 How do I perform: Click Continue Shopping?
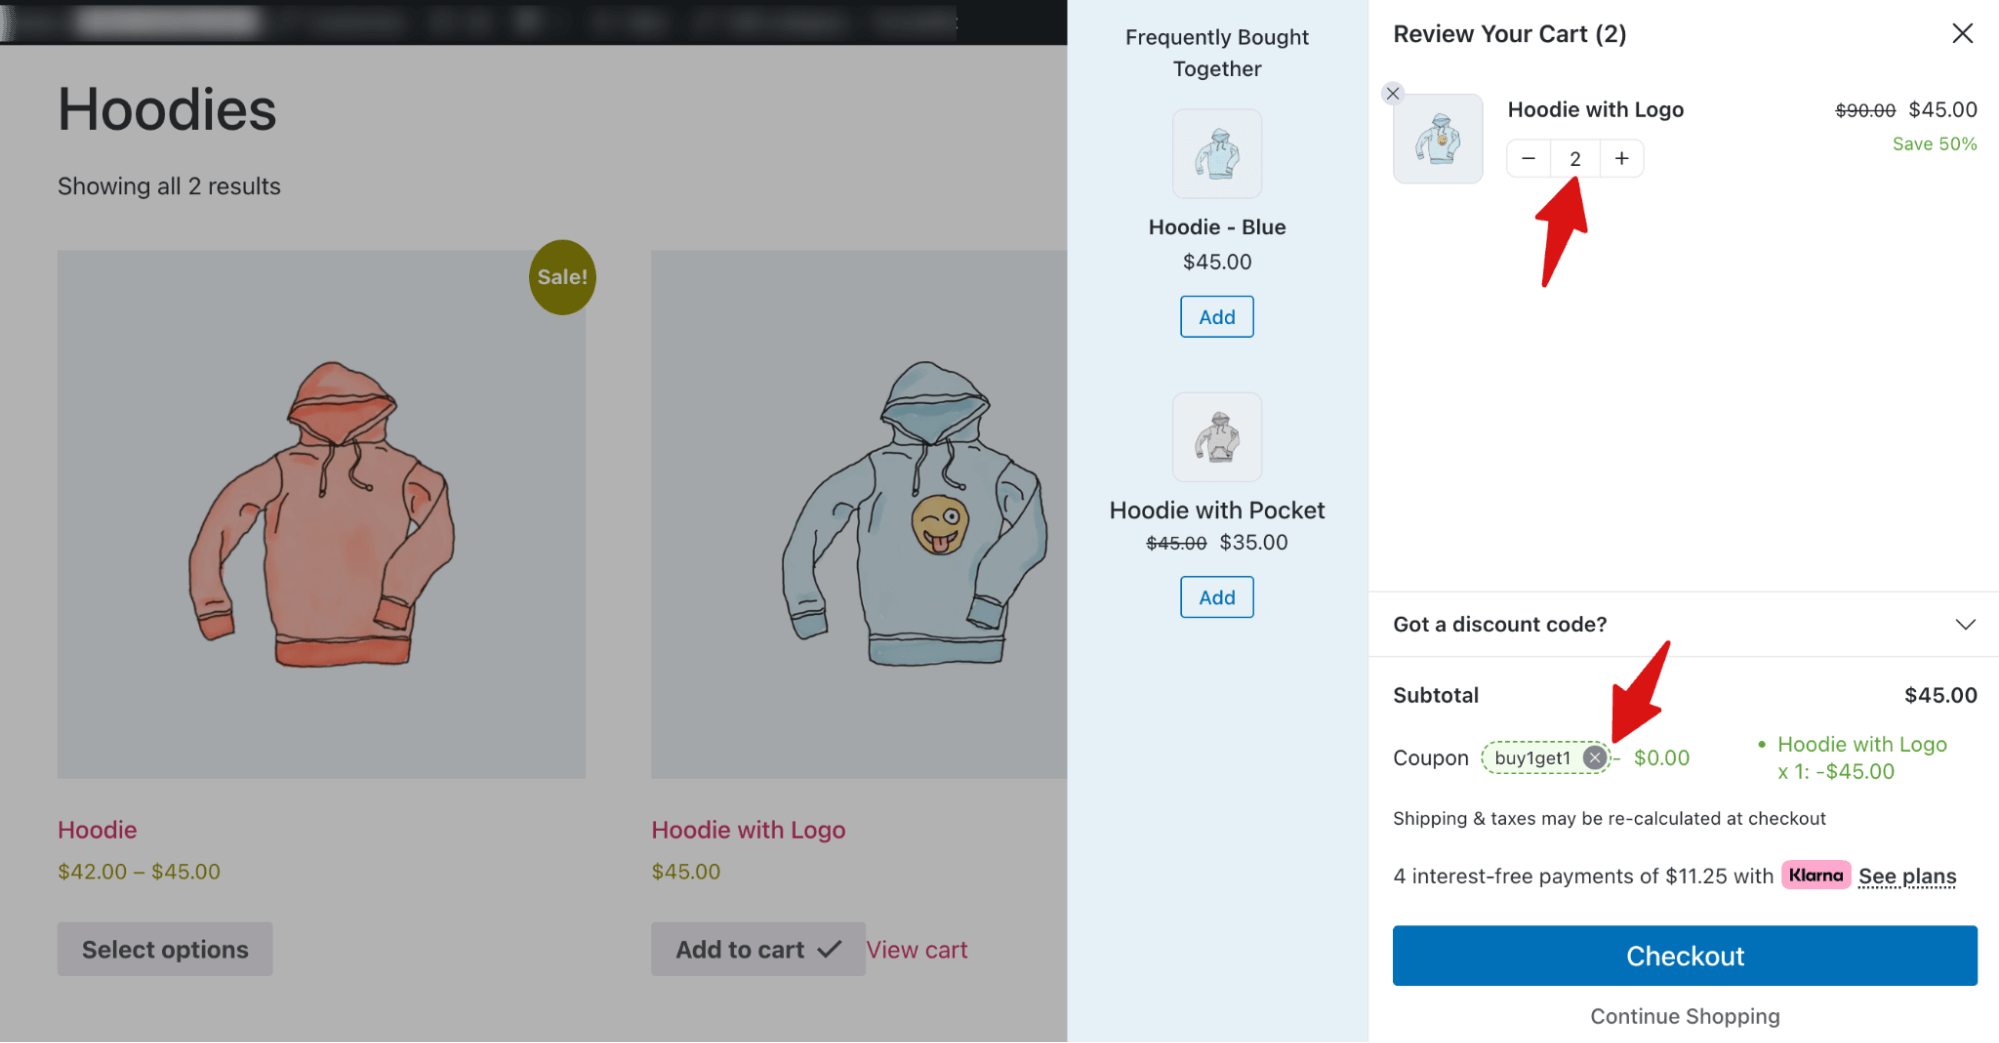click(1684, 1016)
